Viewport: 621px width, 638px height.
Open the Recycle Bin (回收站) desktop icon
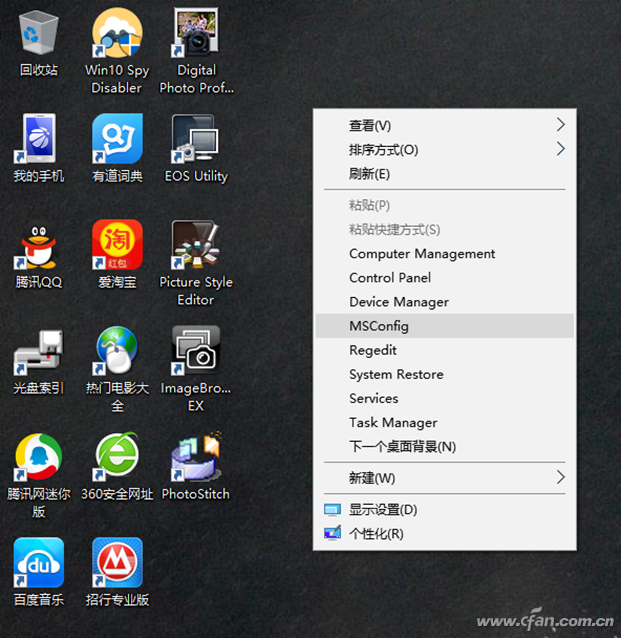click(39, 33)
